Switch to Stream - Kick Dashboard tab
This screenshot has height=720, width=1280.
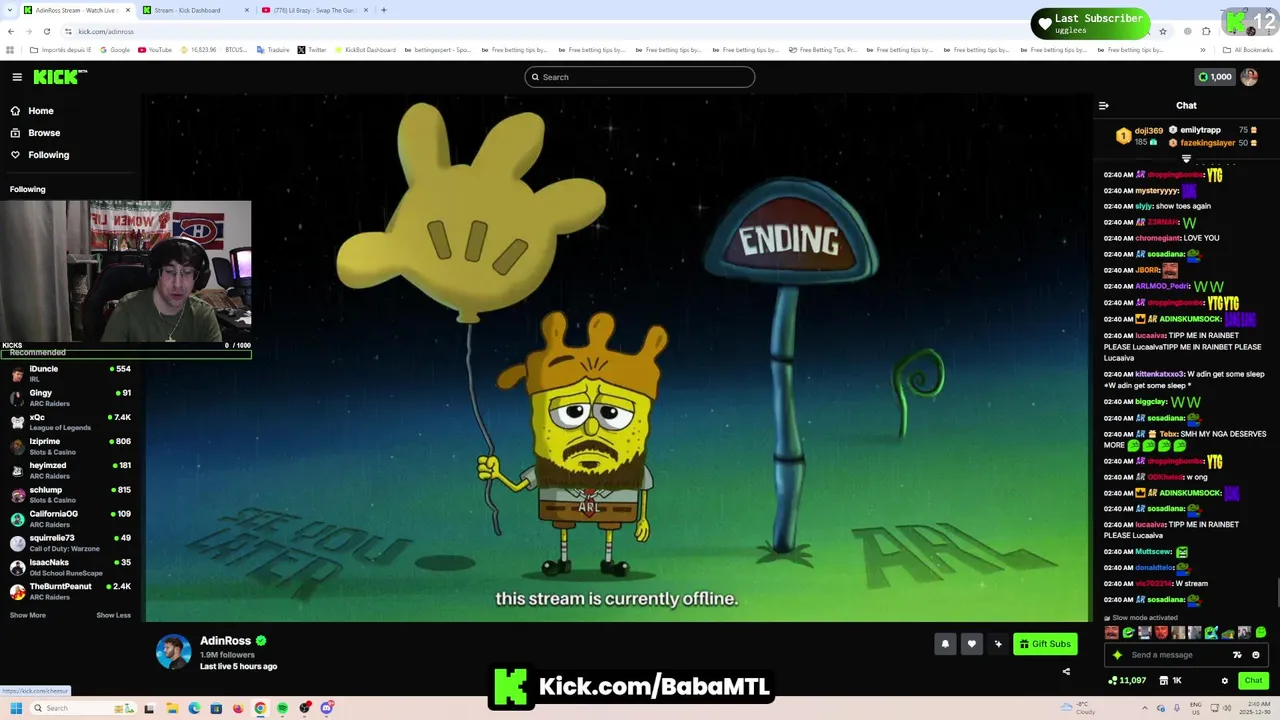coord(195,10)
